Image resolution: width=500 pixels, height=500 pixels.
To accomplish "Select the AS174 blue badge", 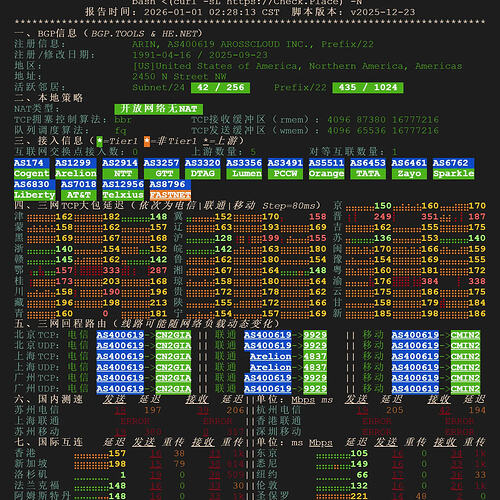I will 32,163.
